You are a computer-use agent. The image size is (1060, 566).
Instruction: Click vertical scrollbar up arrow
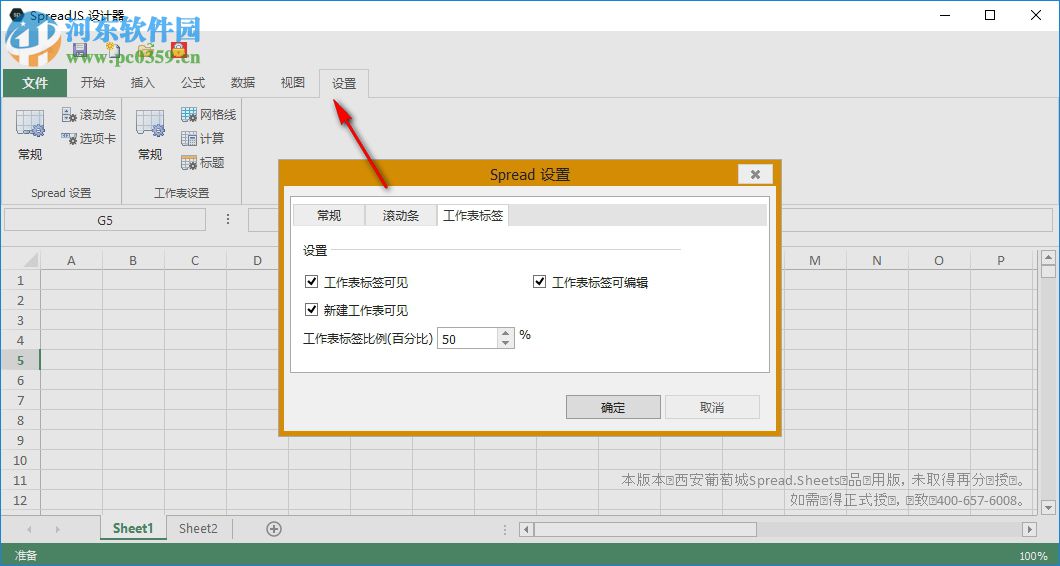[x=1048, y=258]
